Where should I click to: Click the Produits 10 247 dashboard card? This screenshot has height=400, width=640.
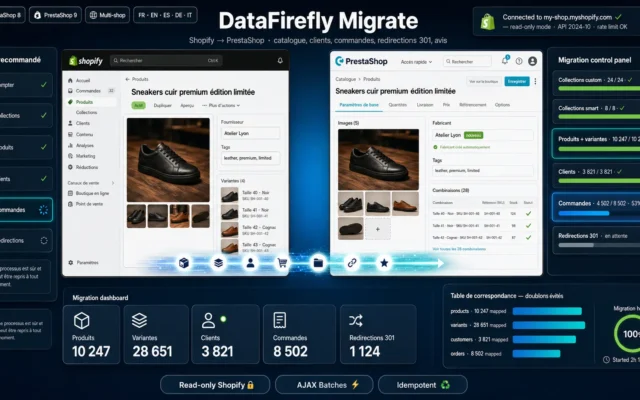pyautogui.click(x=91, y=334)
